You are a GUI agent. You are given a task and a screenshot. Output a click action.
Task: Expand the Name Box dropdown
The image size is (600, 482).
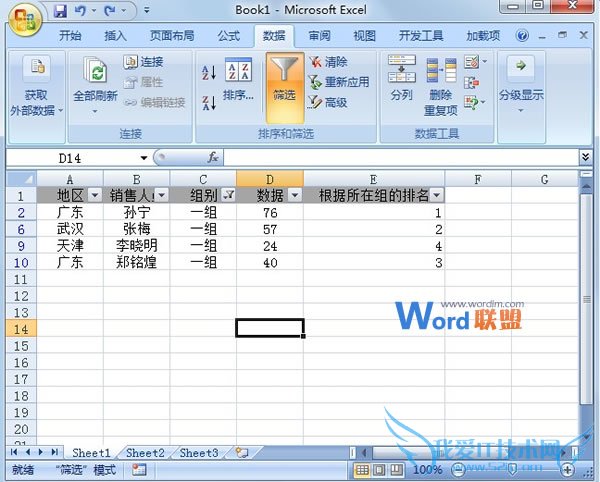144,158
